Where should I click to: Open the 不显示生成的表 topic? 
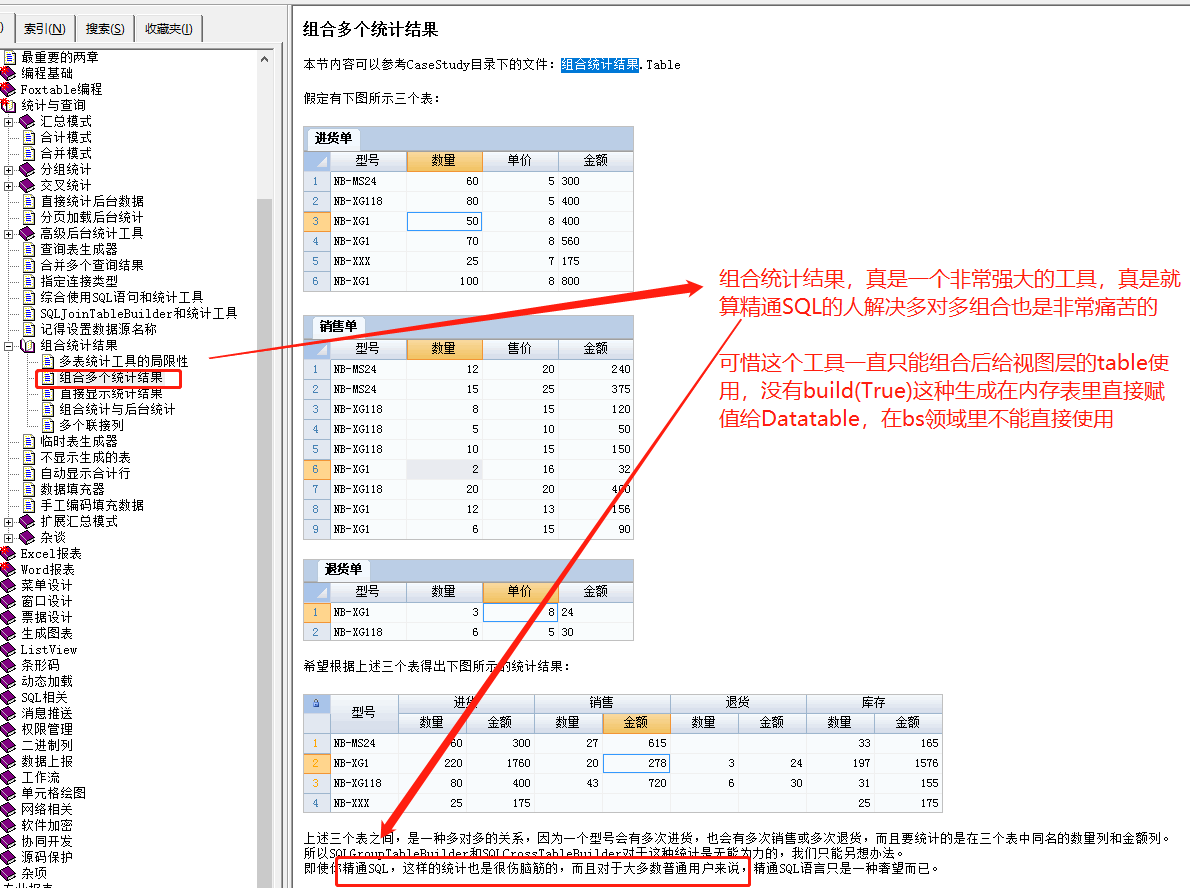(x=85, y=458)
